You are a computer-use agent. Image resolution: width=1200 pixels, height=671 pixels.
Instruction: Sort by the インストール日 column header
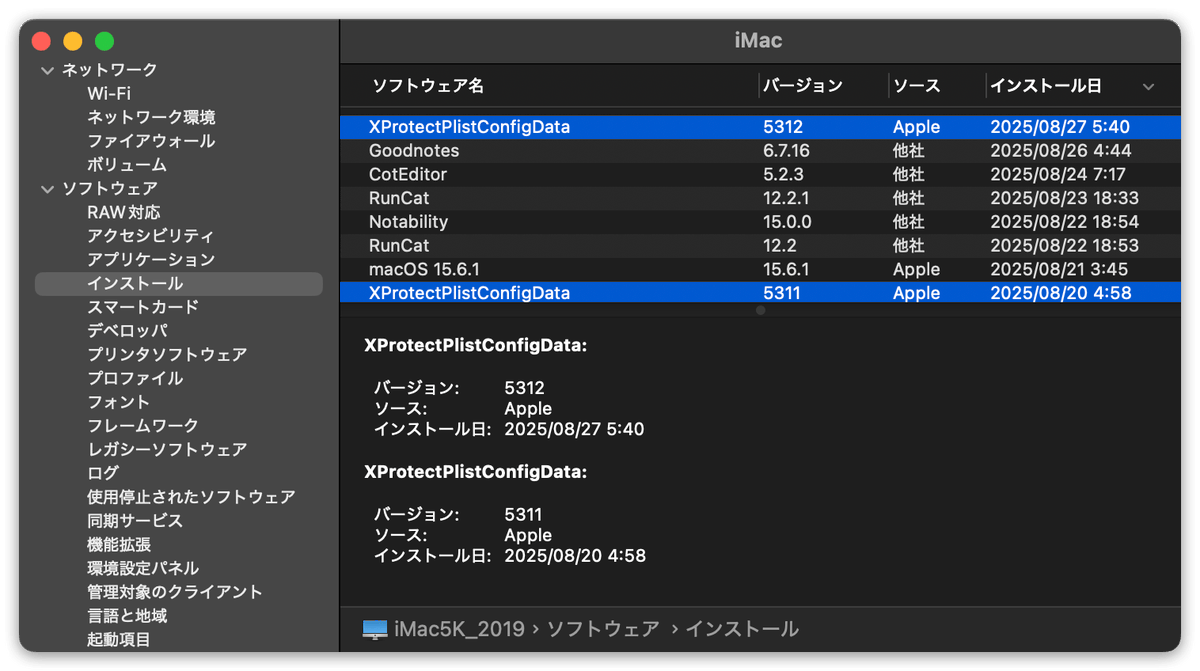1046,86
